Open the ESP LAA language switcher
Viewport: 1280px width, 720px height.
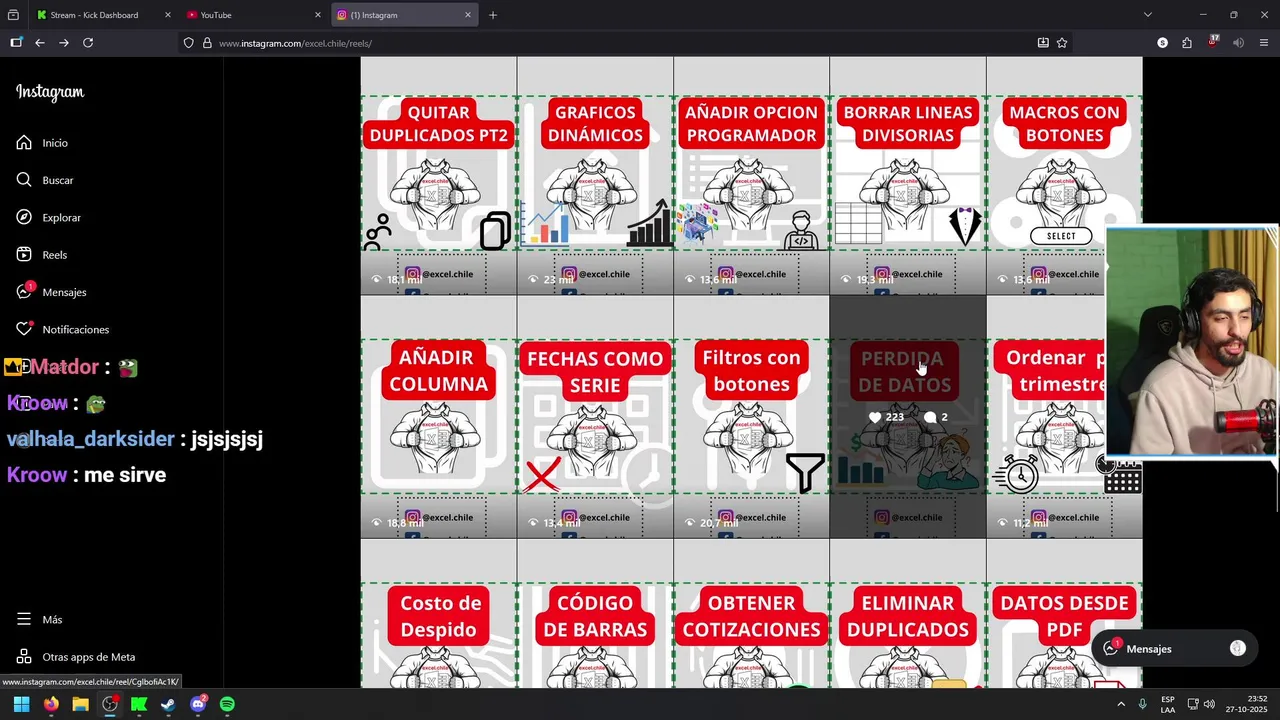coord(1168,704)
